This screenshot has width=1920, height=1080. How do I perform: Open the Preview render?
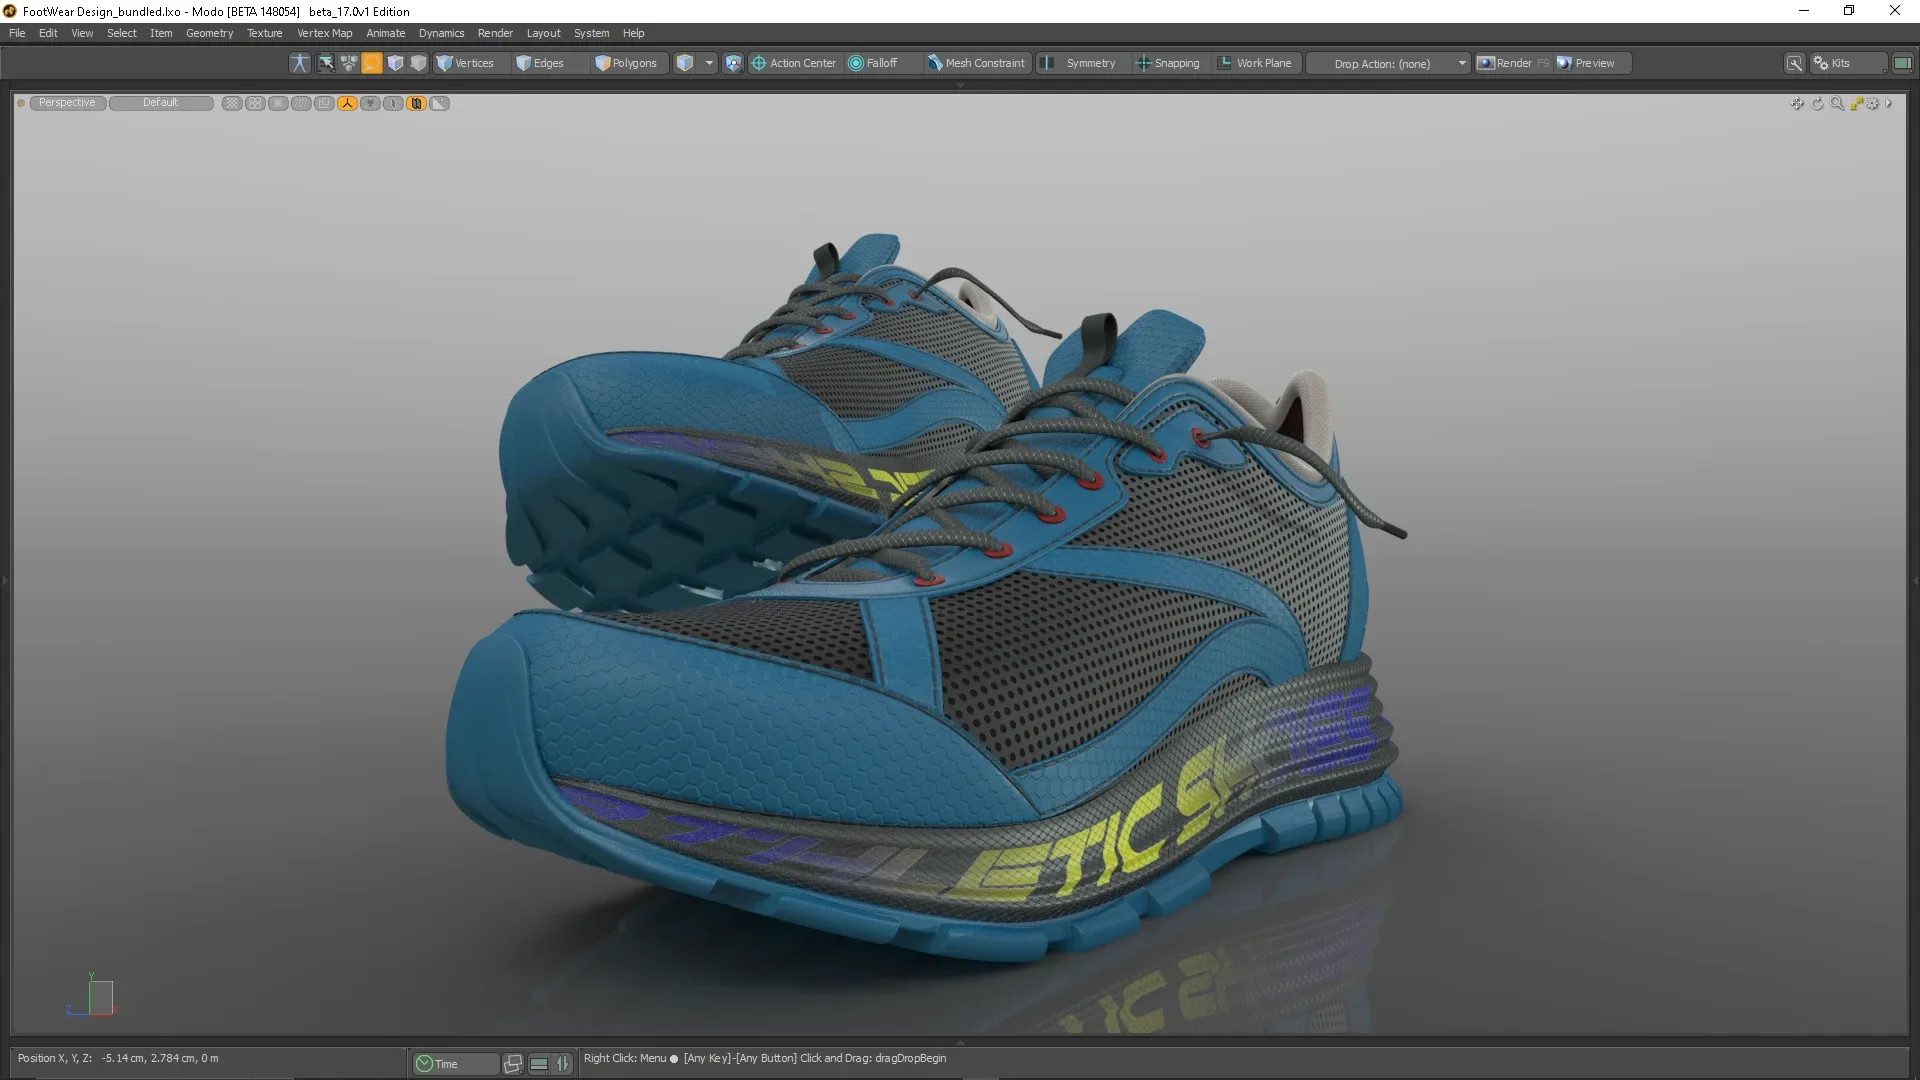[1592, 63]
